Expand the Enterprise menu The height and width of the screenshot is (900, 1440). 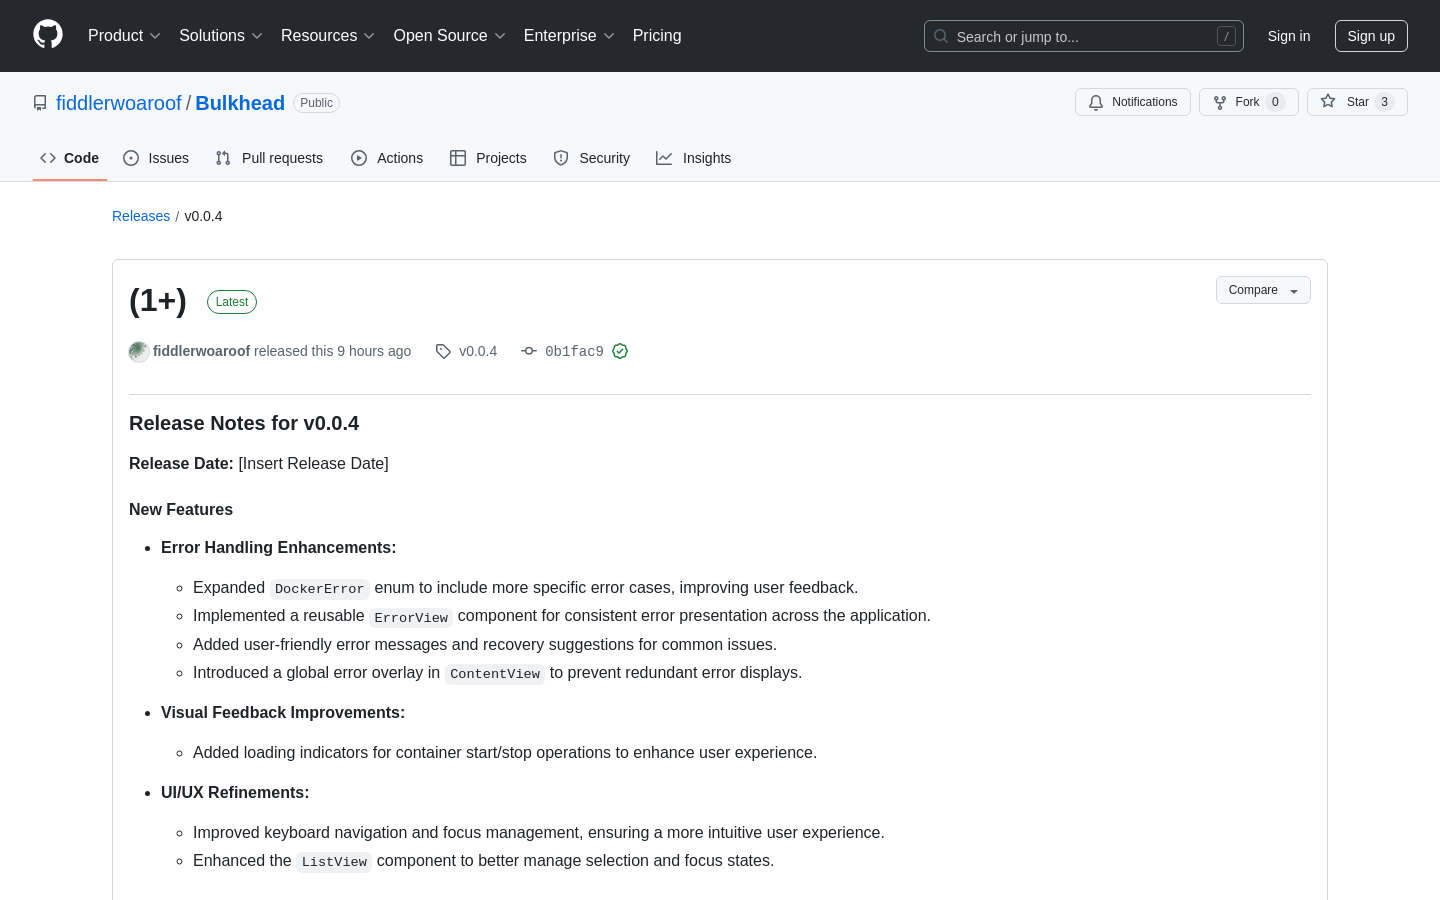569,36
